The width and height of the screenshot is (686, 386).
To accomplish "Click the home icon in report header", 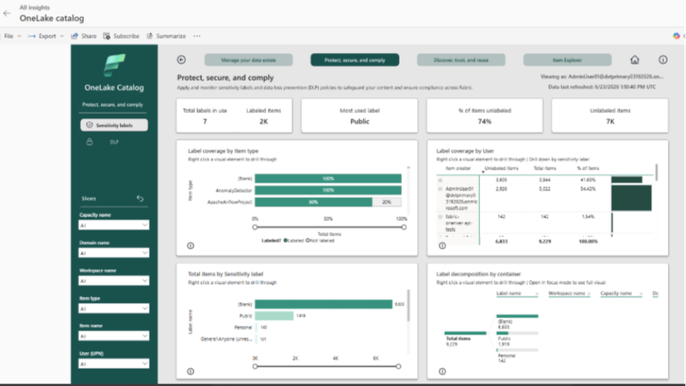I will click(634, 60).
